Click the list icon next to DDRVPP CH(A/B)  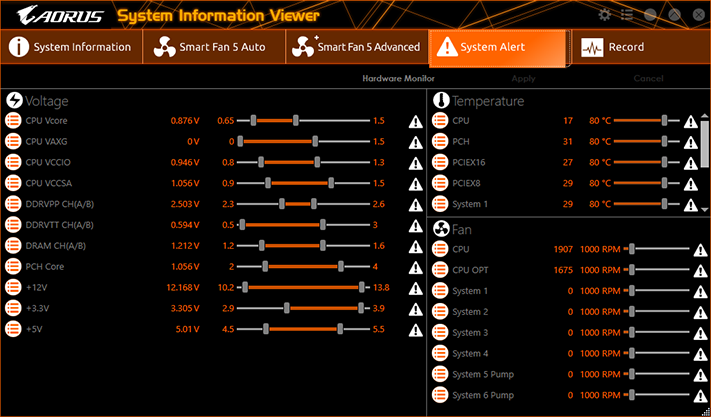[13, 204]
